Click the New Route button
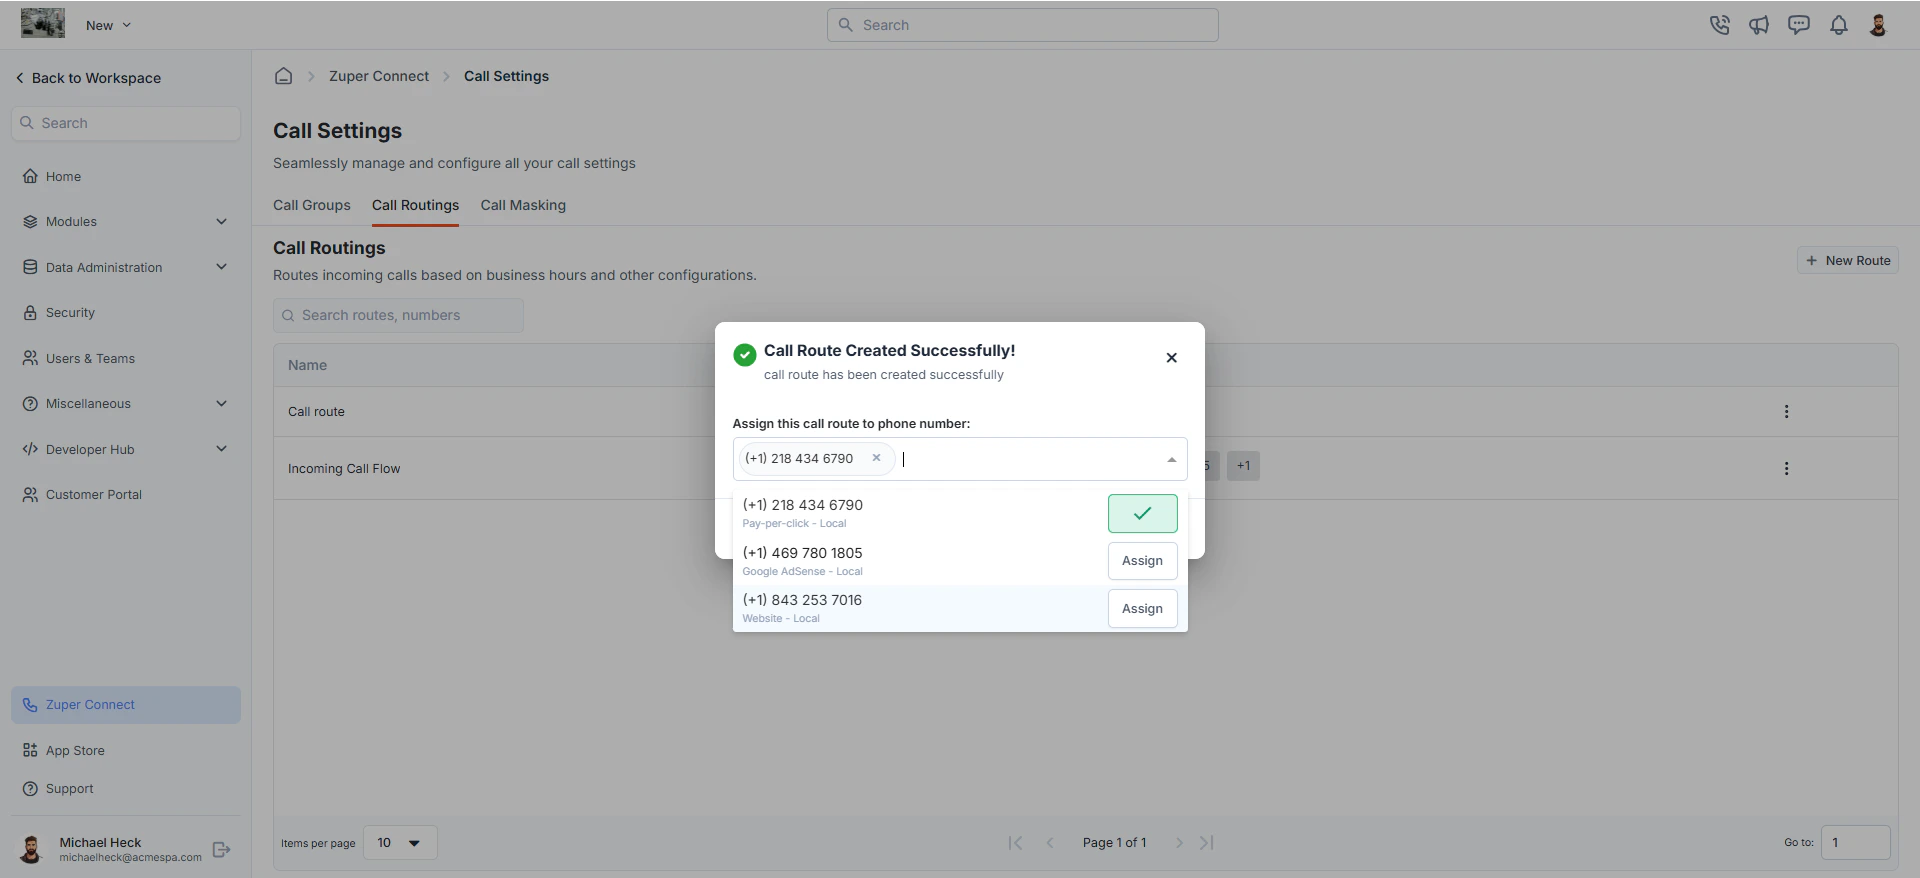The height and width of the screenshot is (878, 1920). click(1847, 260)
